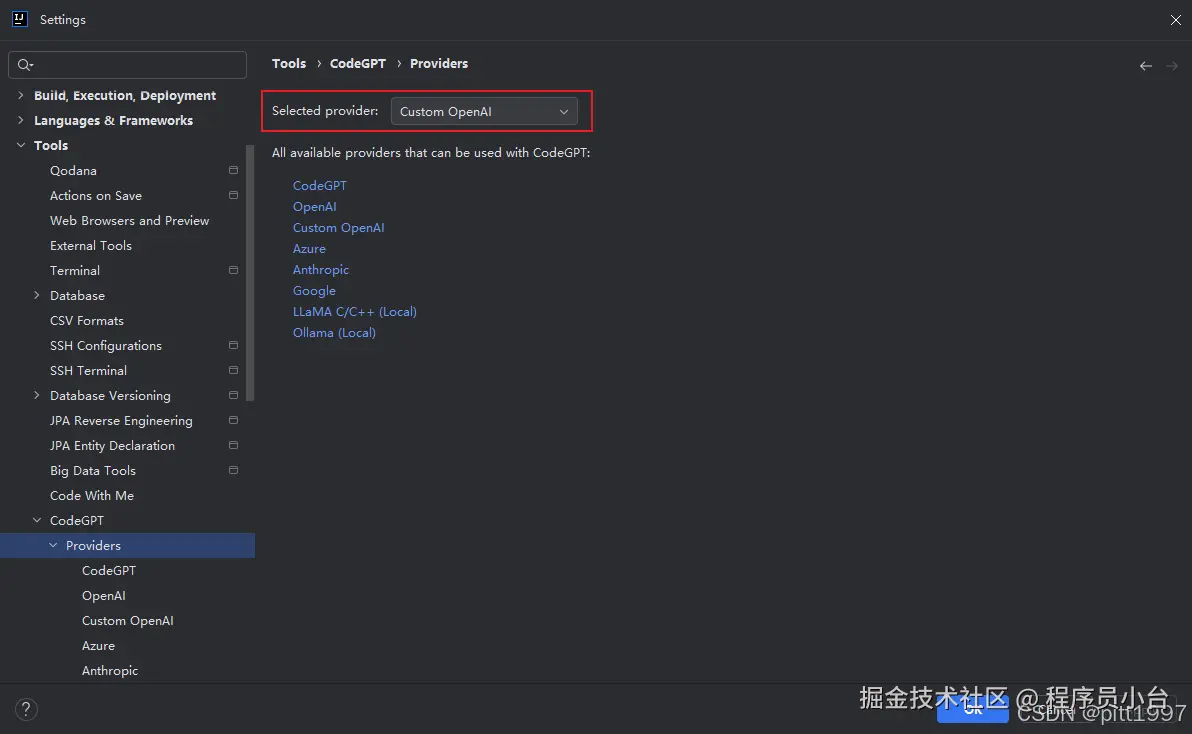The image size is (1192, 734).
Task: Expand Languages & Frameworks section
Action: coord(21,120)
